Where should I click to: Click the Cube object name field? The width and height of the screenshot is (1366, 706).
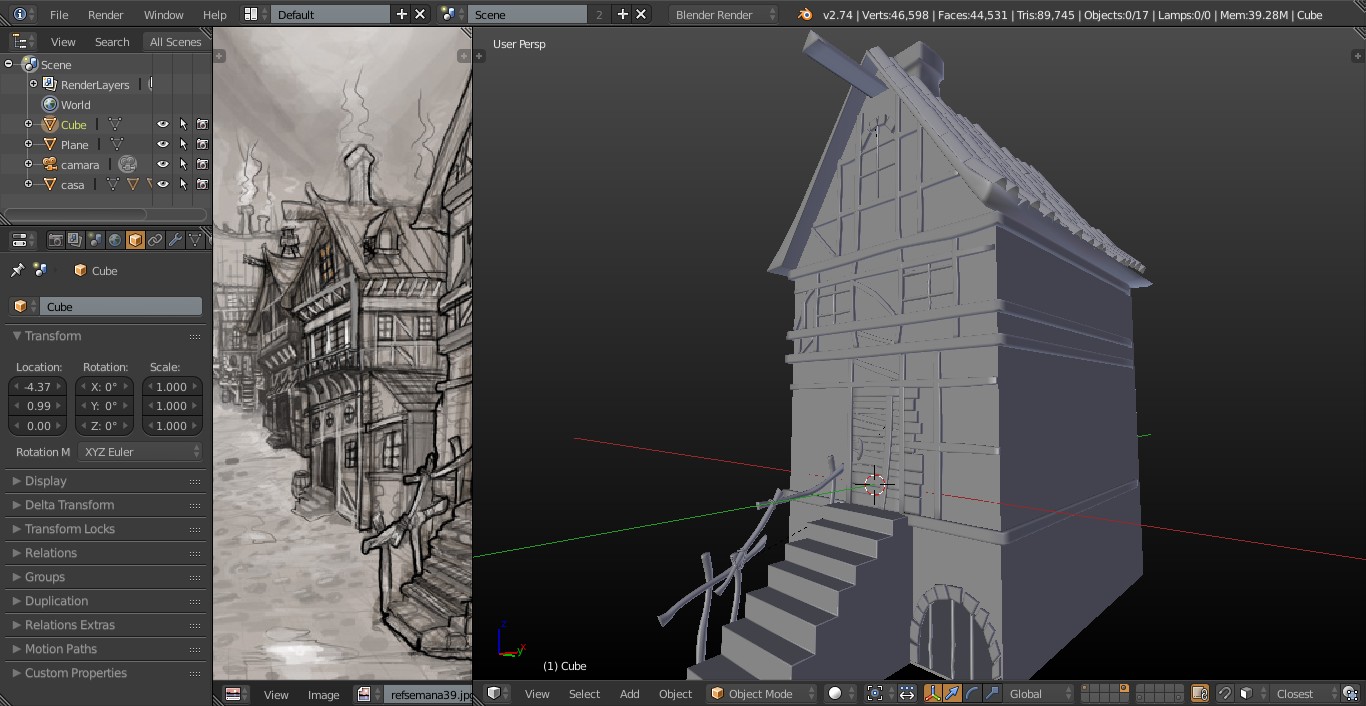[x=121, y=306]
